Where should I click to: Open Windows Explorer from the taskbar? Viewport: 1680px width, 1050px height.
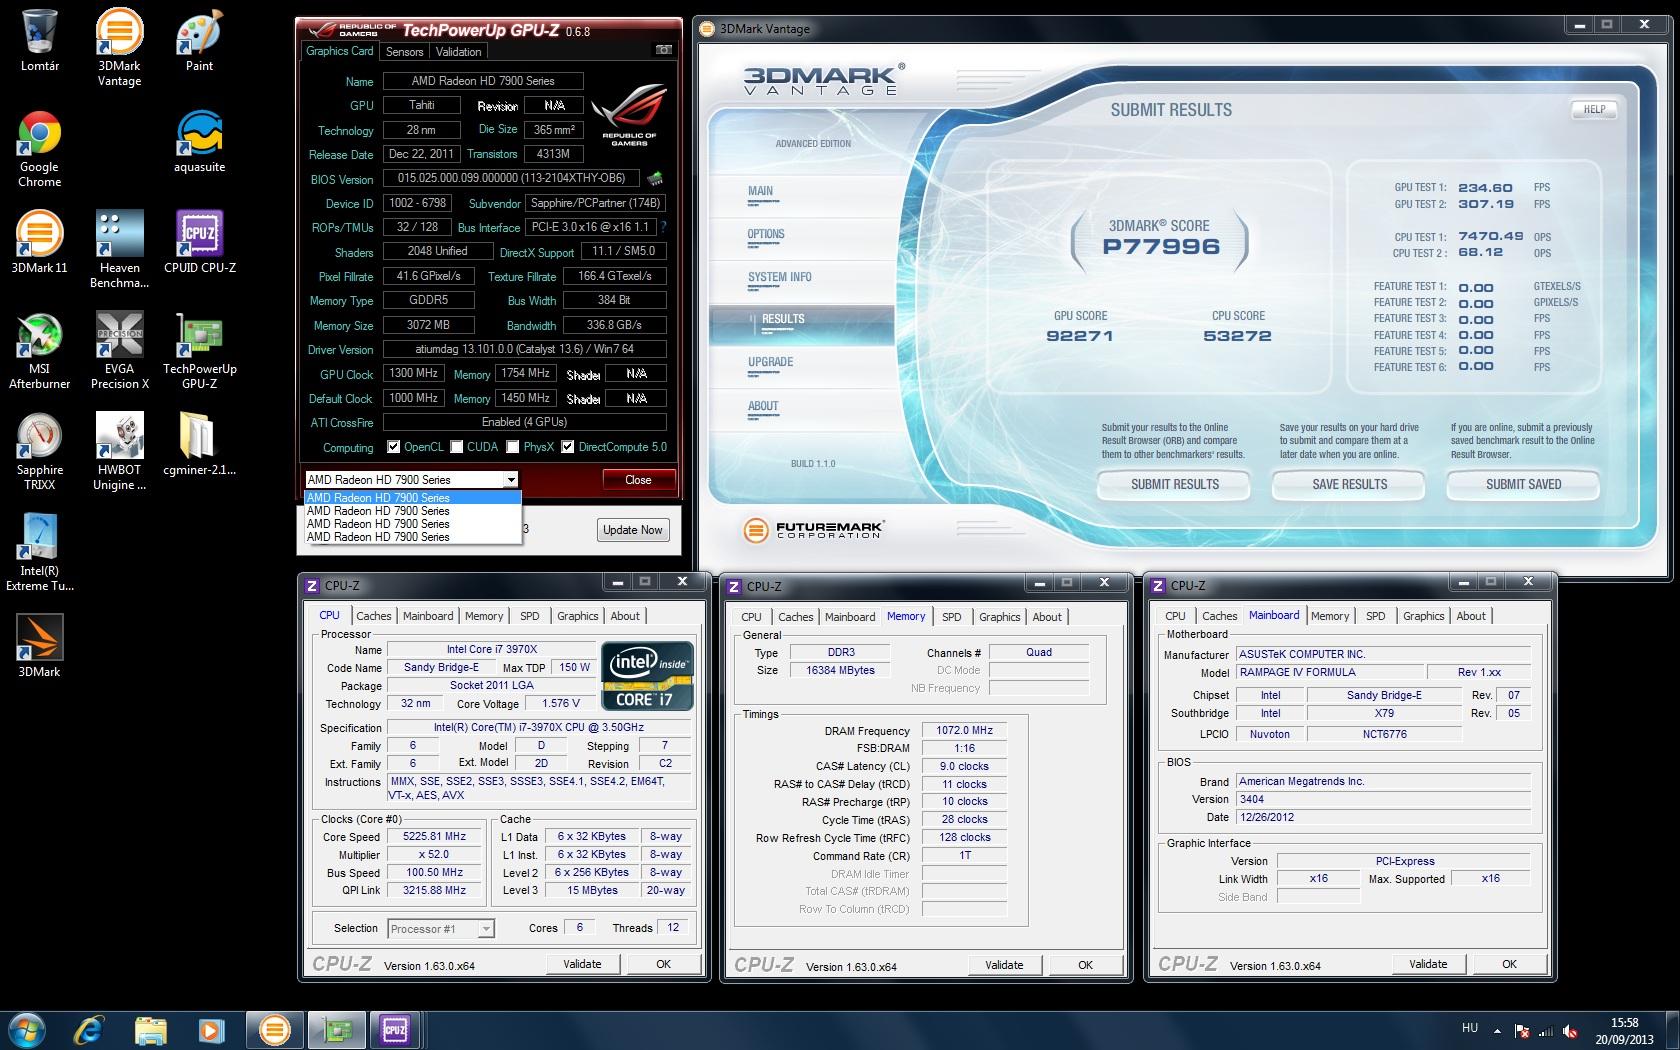click(150, 1029)
